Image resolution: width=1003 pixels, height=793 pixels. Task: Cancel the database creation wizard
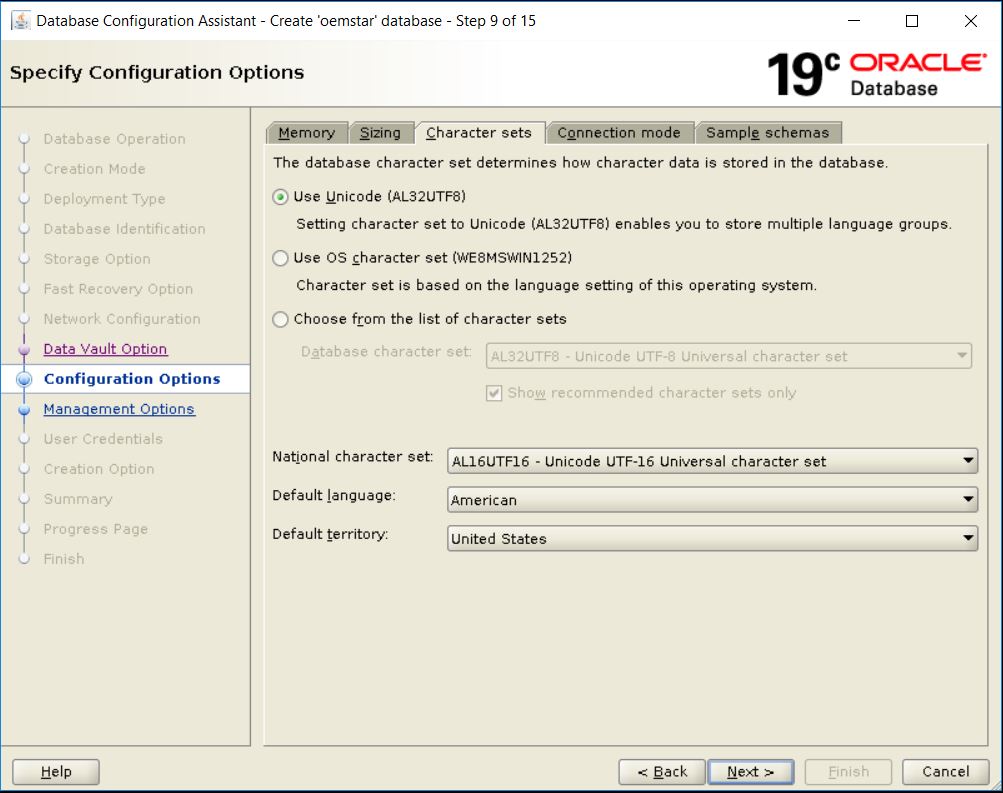click(945, 772)
